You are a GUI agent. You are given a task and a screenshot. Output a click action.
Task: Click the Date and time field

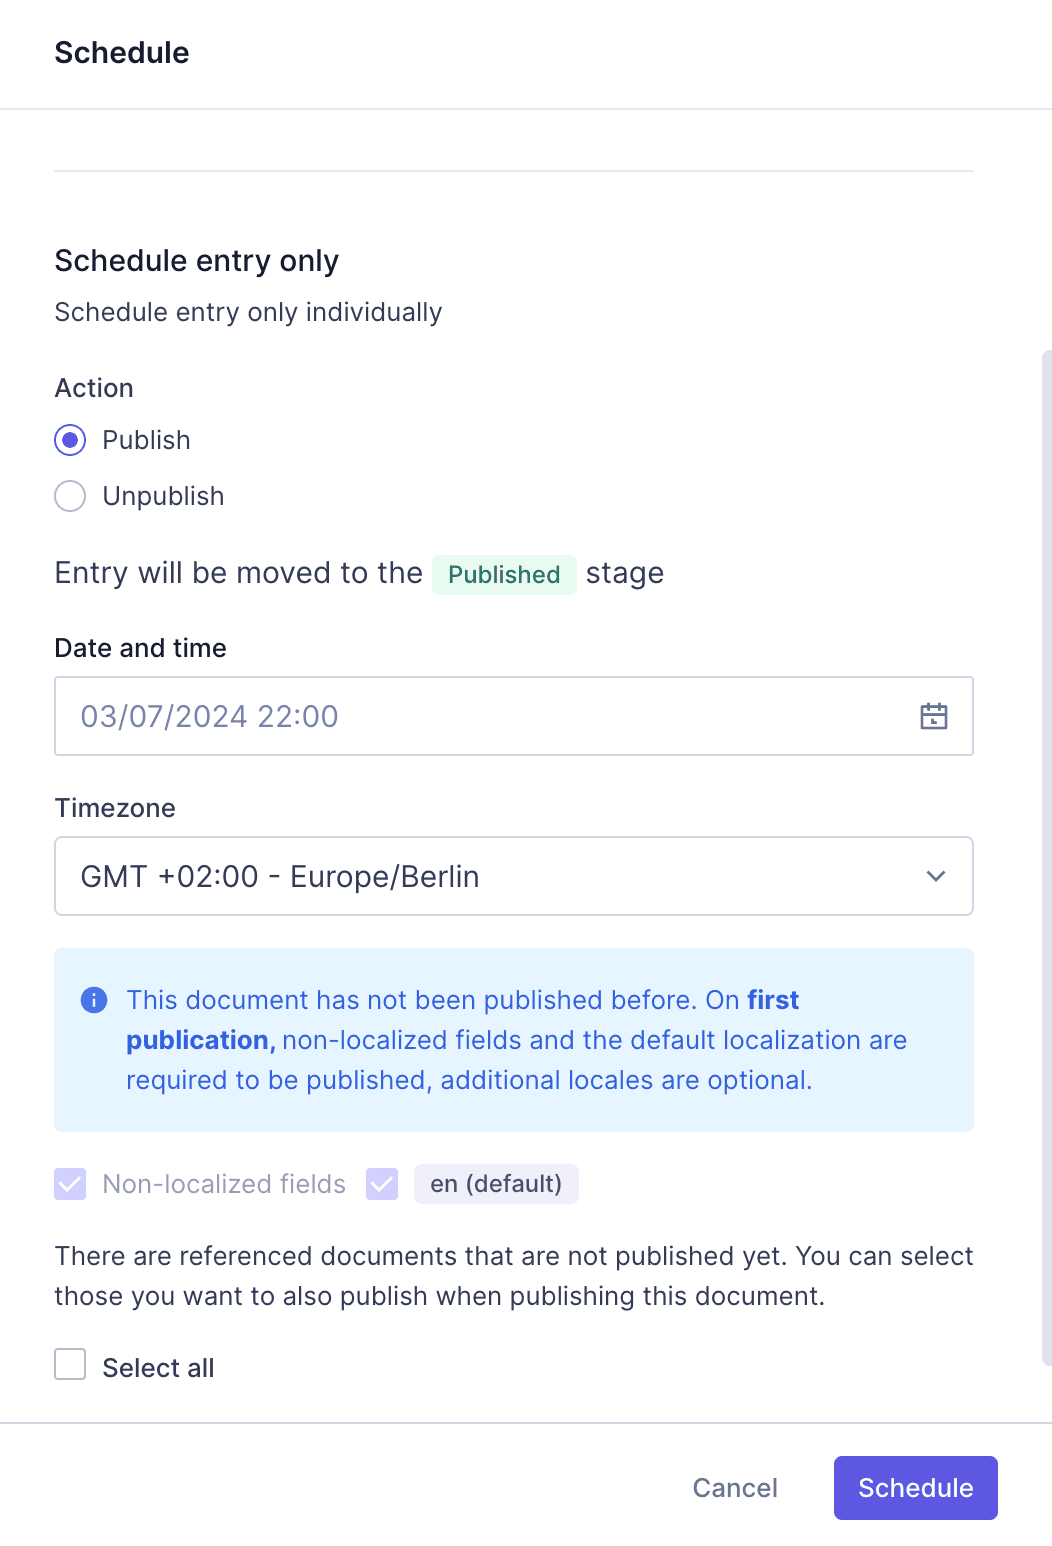pyautogui.click(x=480, y=716)
